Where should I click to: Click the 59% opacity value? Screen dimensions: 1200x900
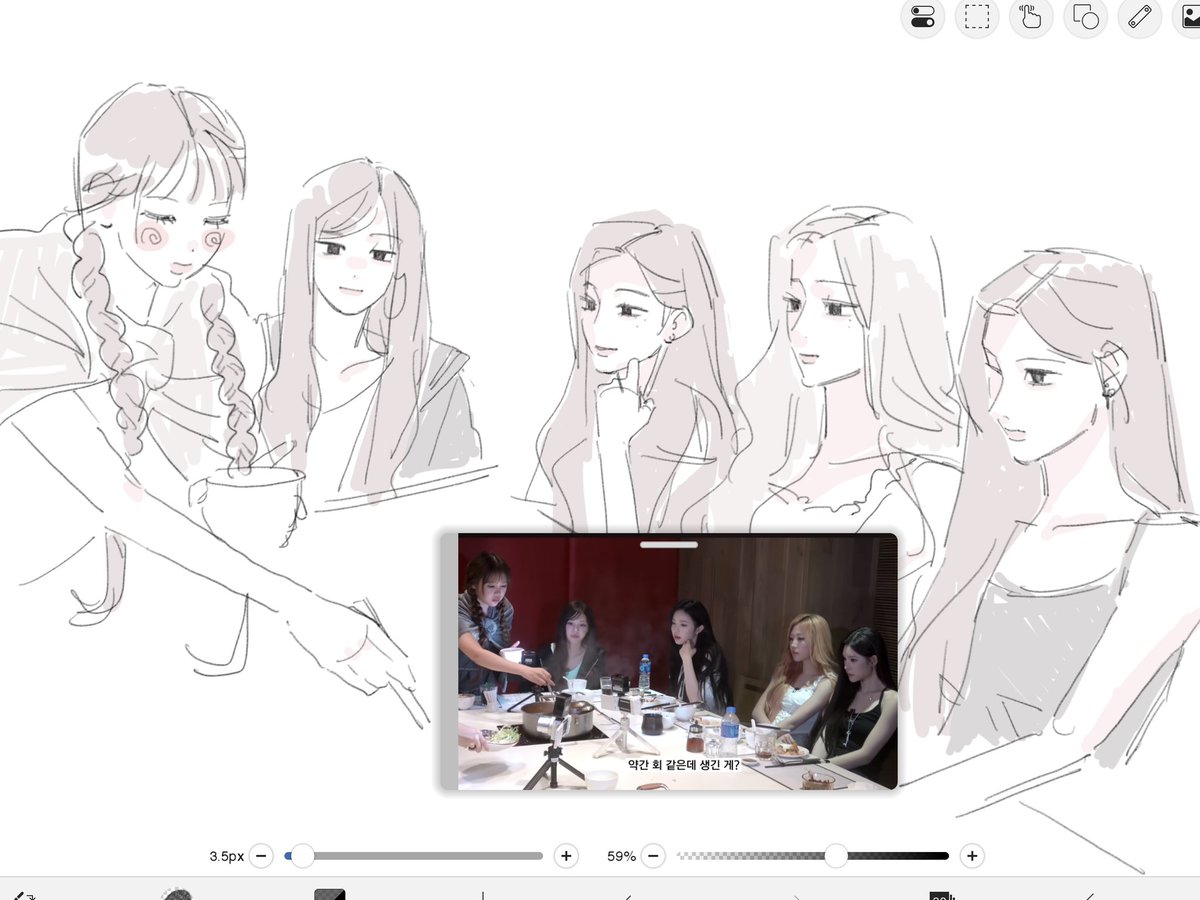tap(621, 857)
